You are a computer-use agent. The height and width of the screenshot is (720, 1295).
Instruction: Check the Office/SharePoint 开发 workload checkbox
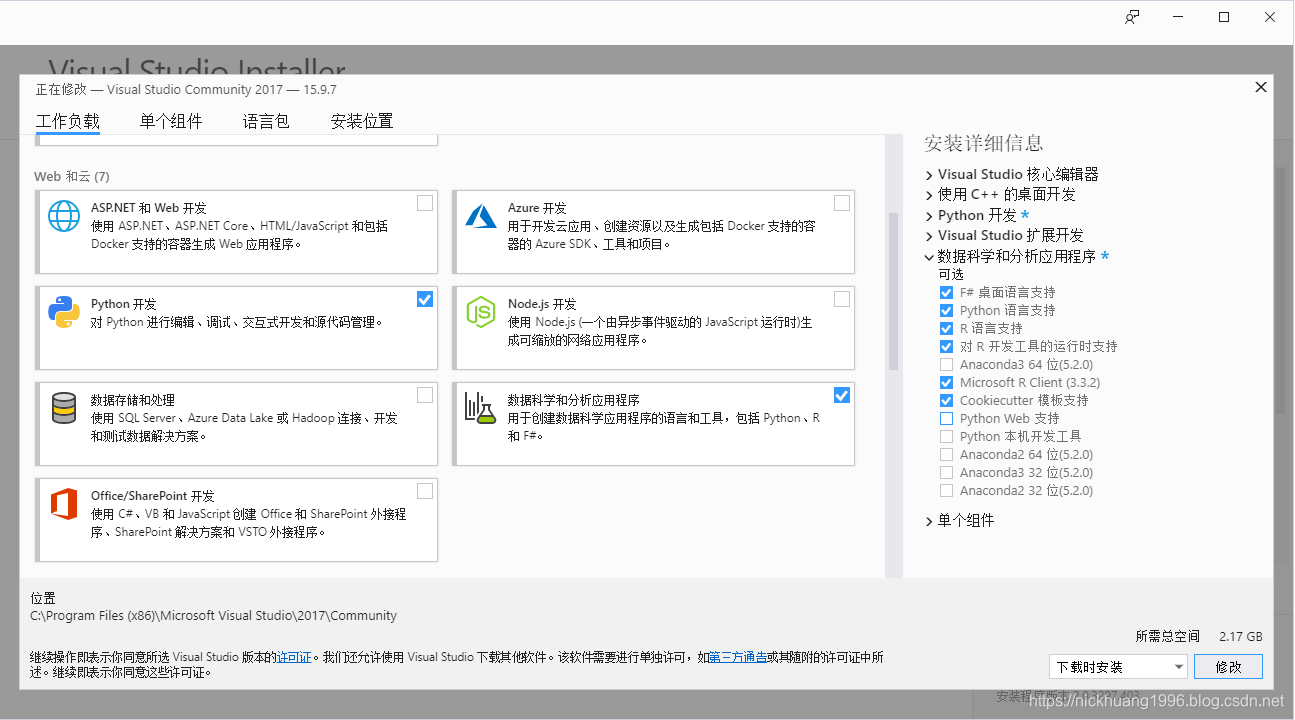coord(425,491)
